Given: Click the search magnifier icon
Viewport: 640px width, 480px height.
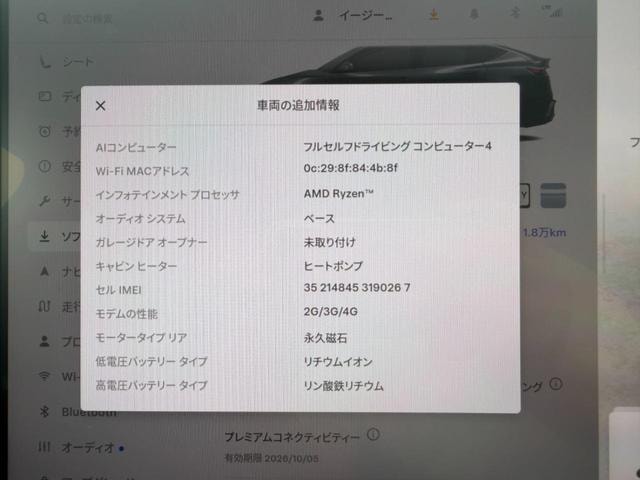Looking at the screenshot, I should [42, 18].
